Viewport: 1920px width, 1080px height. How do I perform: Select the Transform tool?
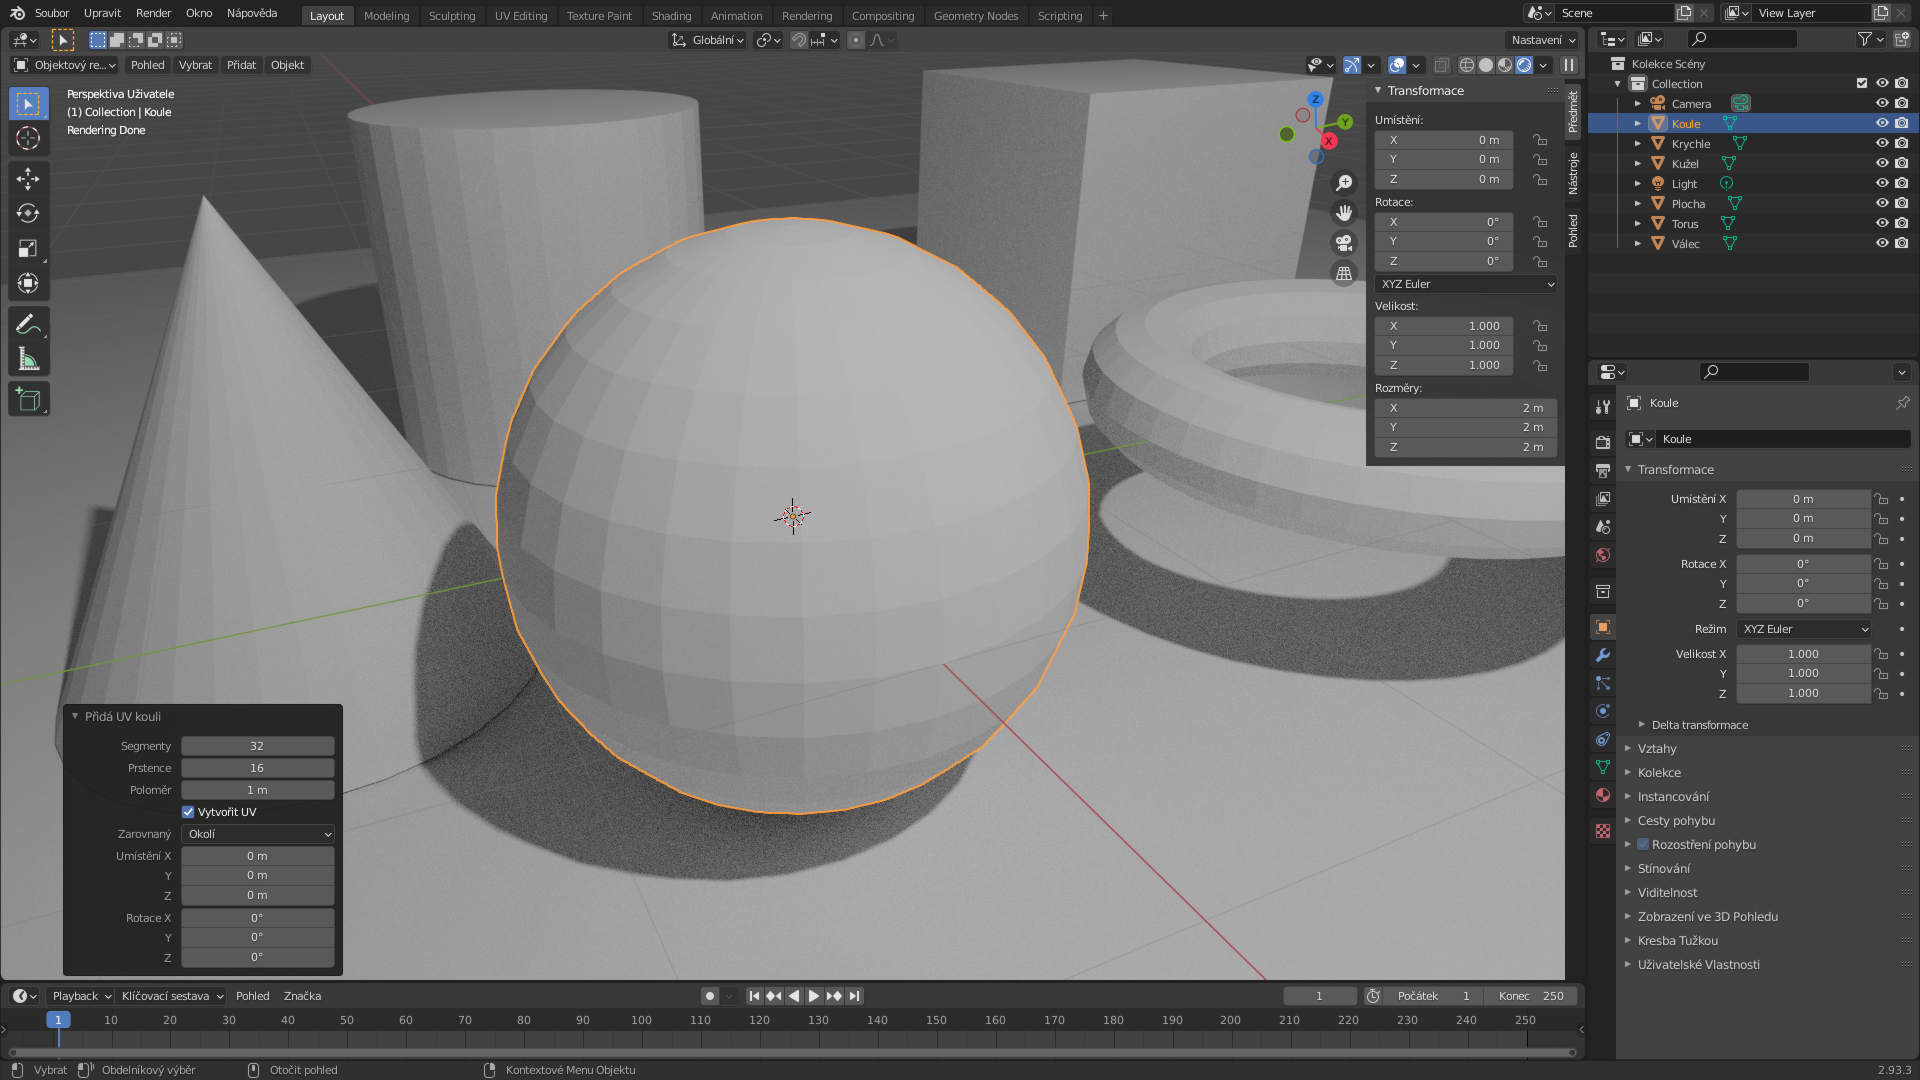[x=28, y=283]
